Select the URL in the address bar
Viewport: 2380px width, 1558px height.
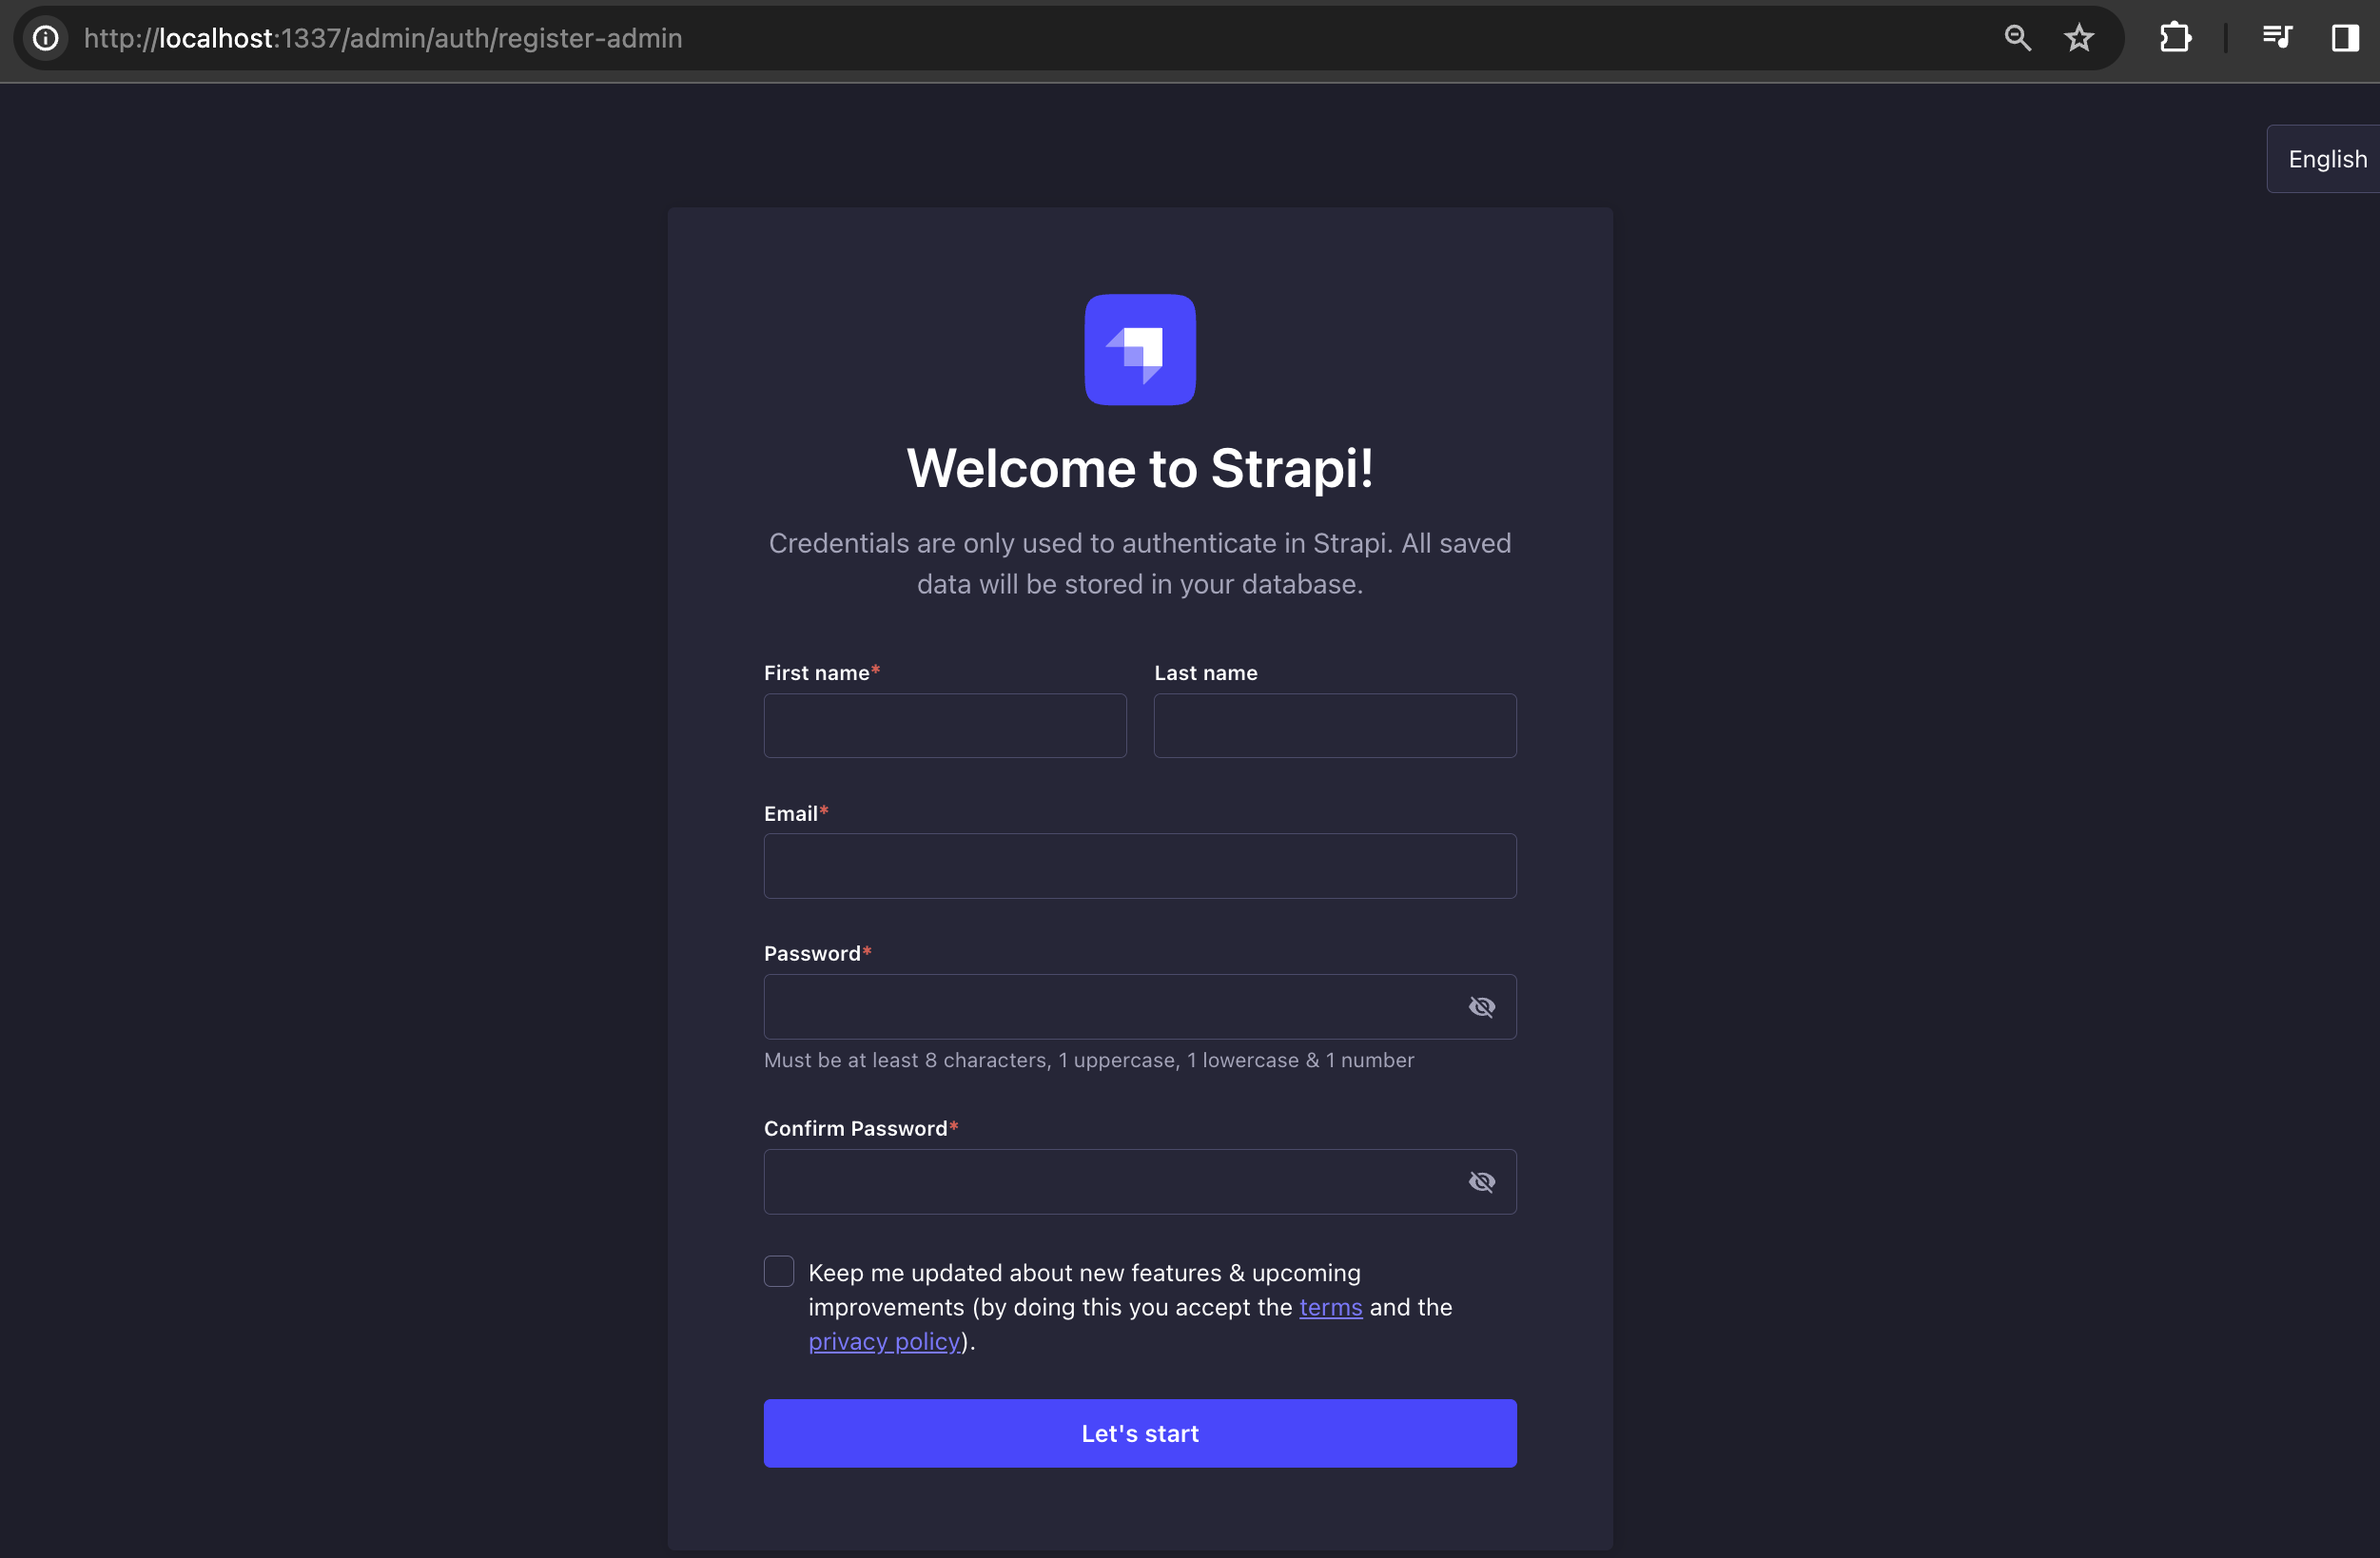pyautogui.click(x=383, y=38)
